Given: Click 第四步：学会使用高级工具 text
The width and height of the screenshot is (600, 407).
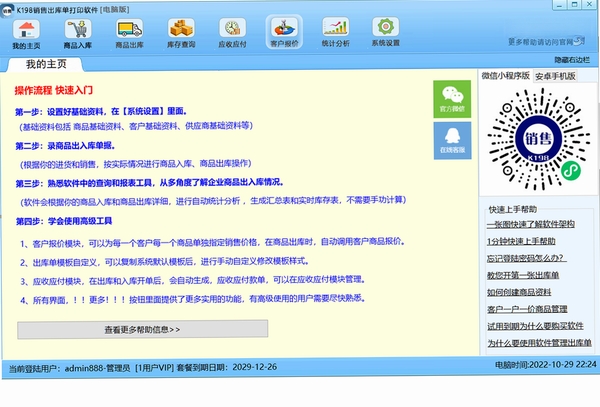Looking at the screenshot, I should 64,221.
